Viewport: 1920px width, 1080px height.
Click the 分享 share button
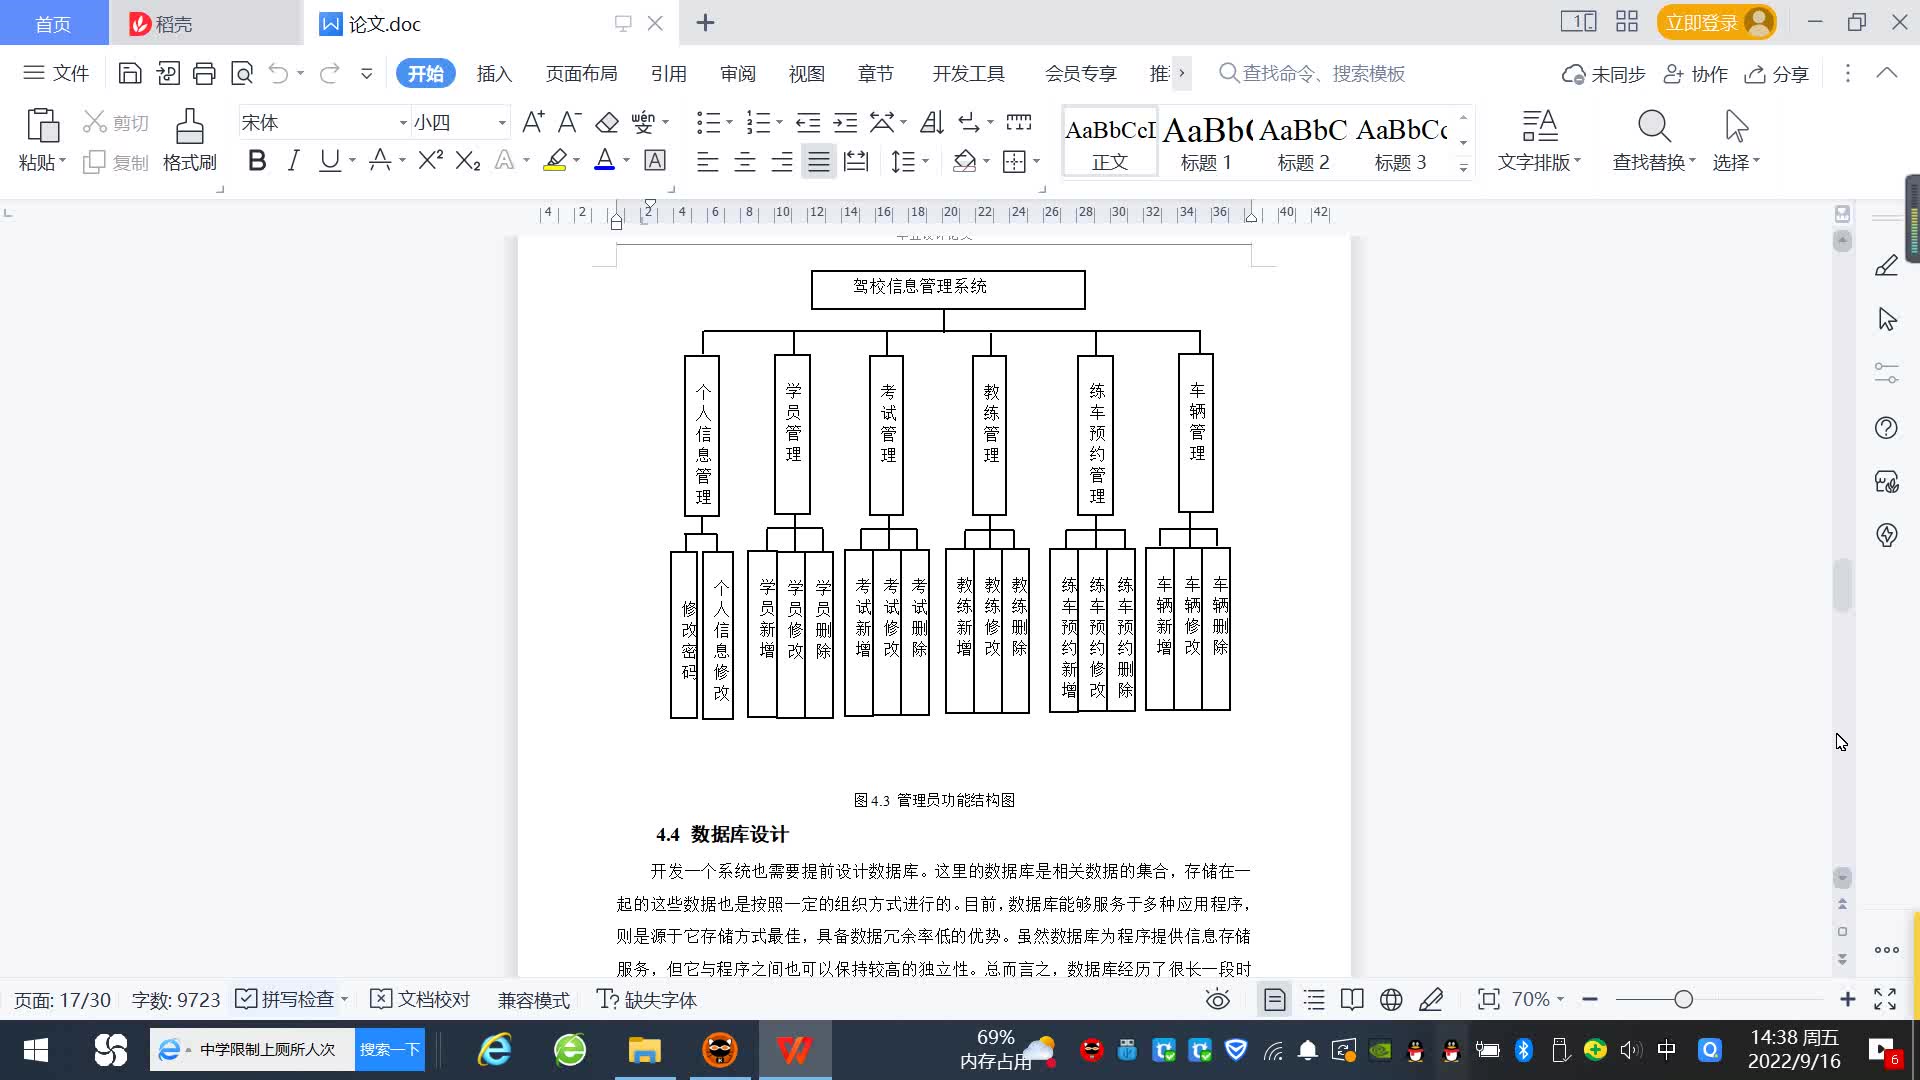[x=1777, y=74]
